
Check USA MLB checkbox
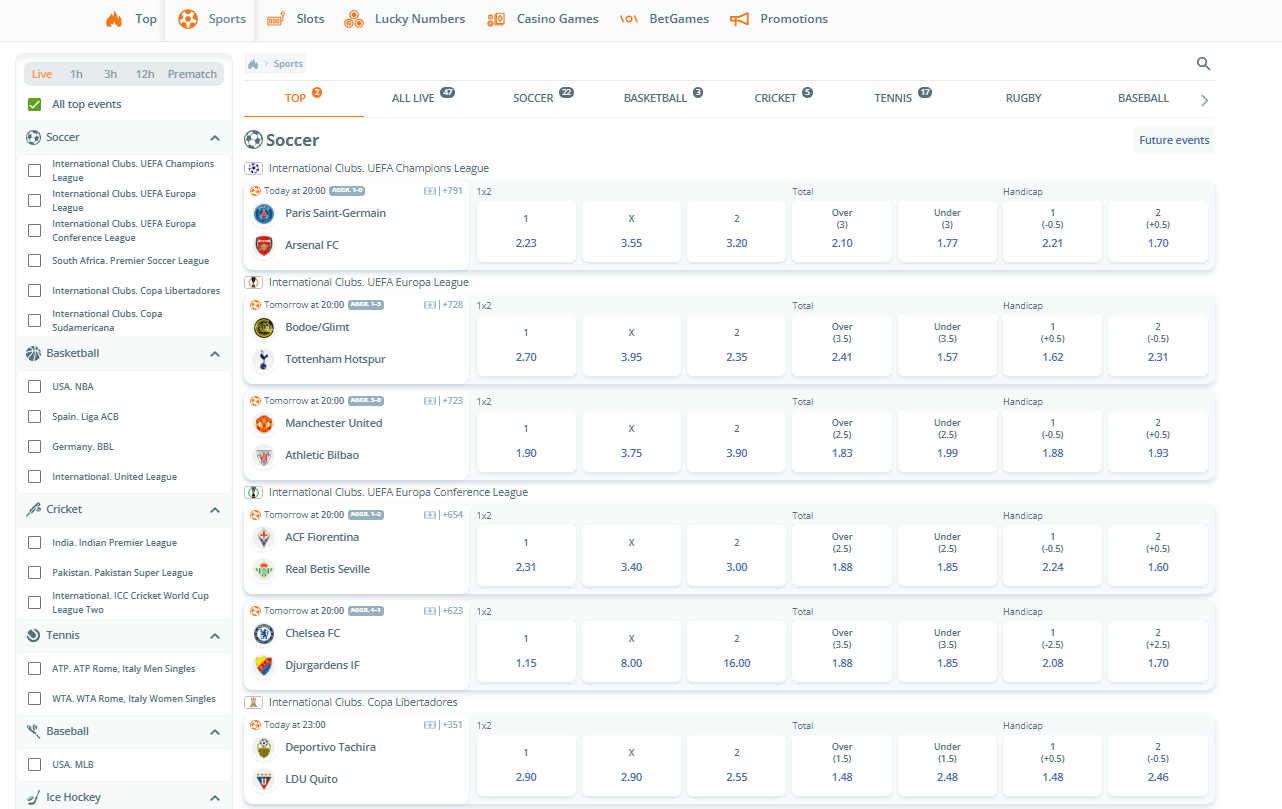(x=35, y=764)
